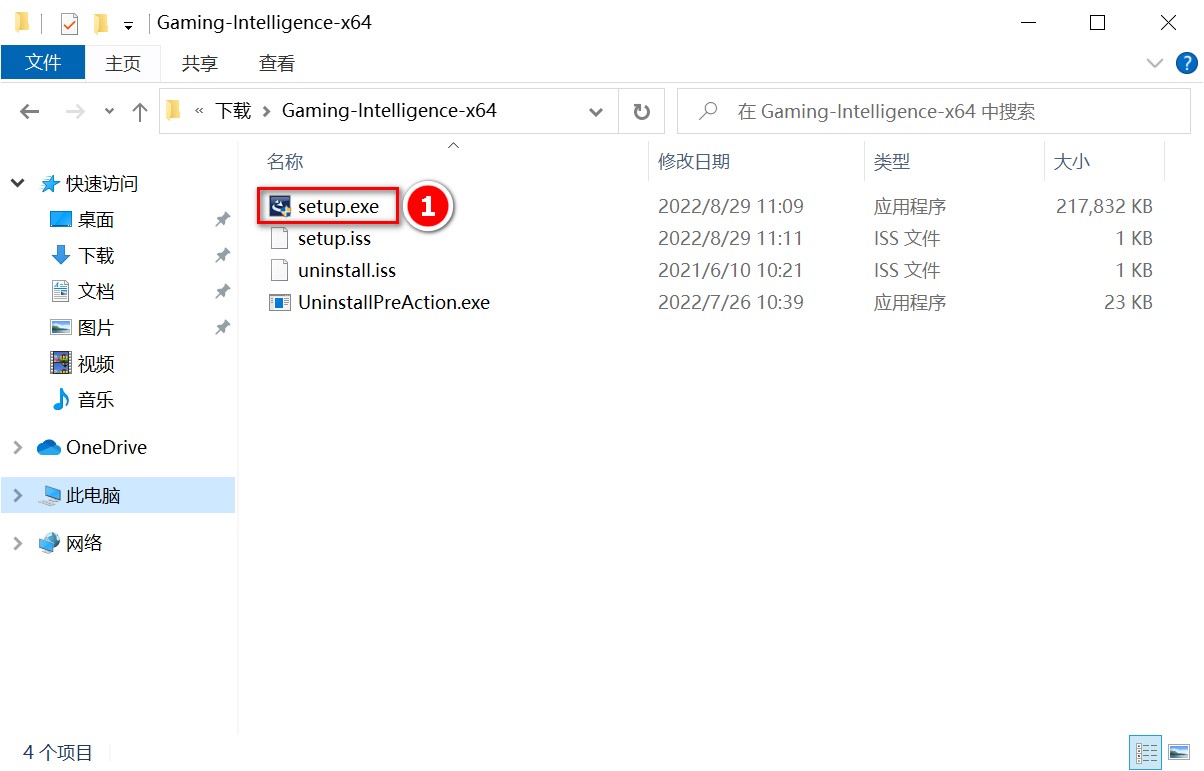Expand the ribbon with chevron arrow

click(x=1154, y=64)
